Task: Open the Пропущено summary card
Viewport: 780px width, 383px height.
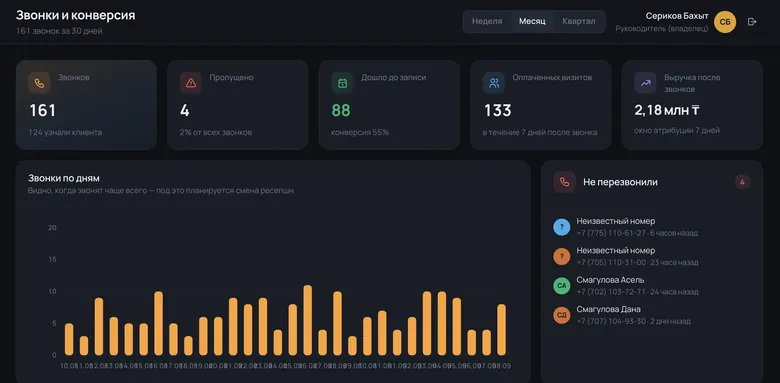Action: (238, 105)
